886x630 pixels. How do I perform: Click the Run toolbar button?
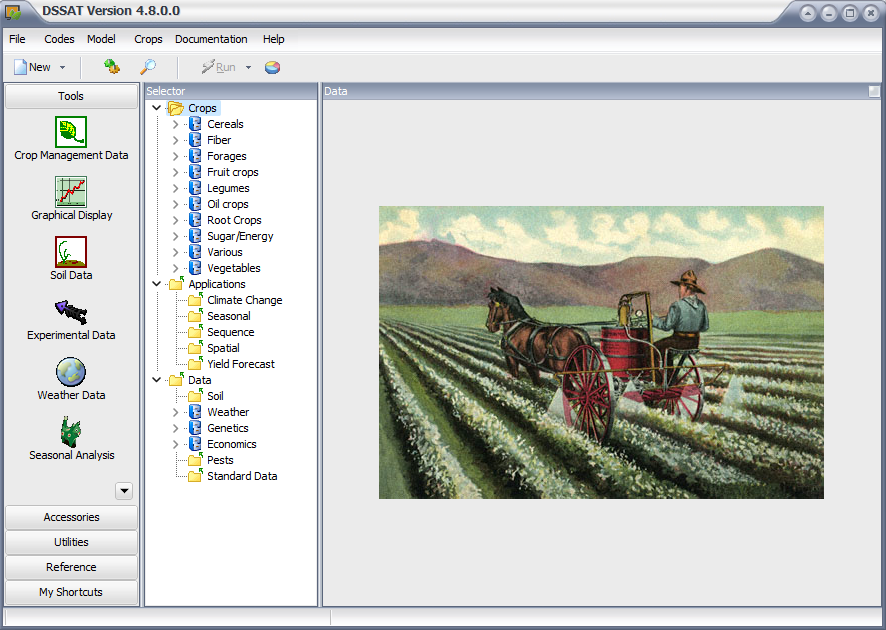click(219, 67)
